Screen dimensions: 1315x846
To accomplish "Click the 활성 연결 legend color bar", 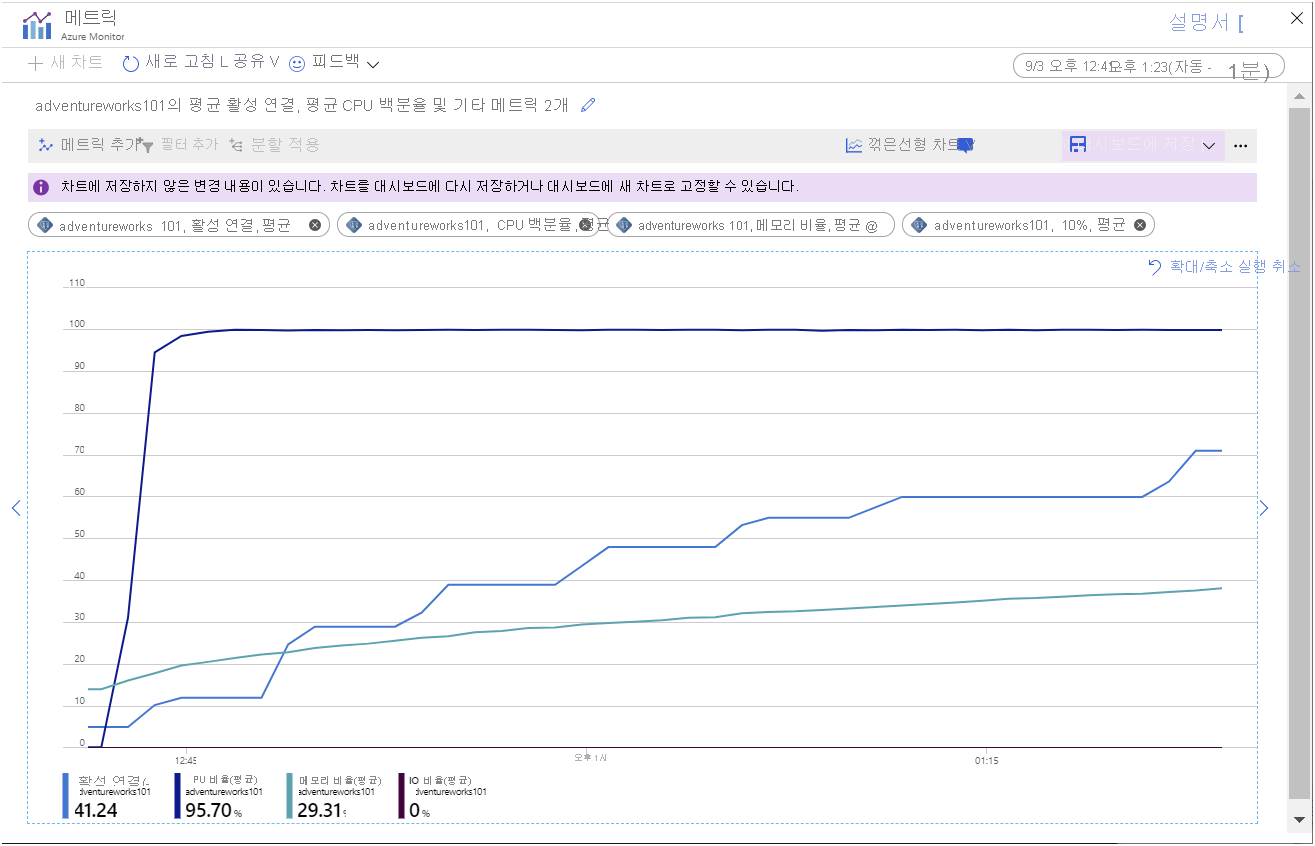I will pyautogui.click(x=66, y=796).
